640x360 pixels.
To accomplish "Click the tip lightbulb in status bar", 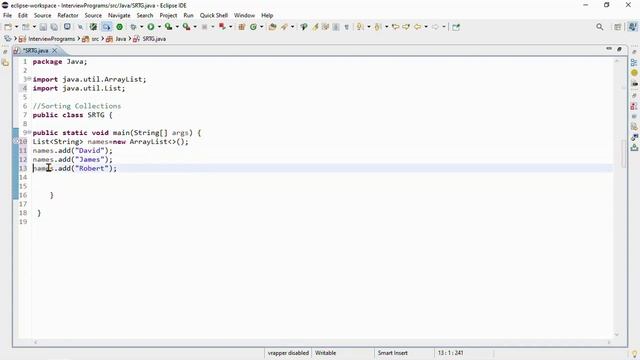I will coord(634,354).
